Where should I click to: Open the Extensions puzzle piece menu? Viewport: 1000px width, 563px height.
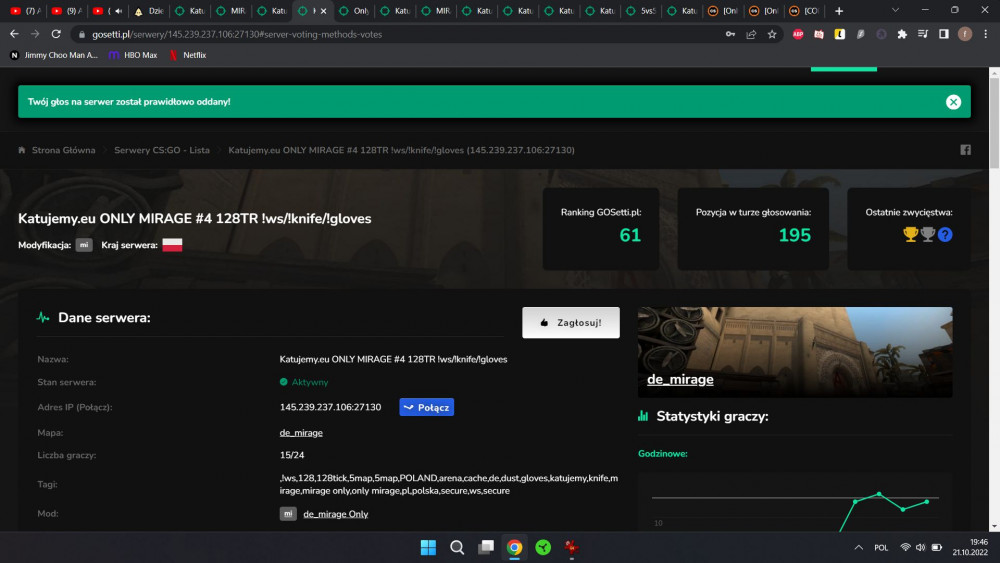[902, 34]
